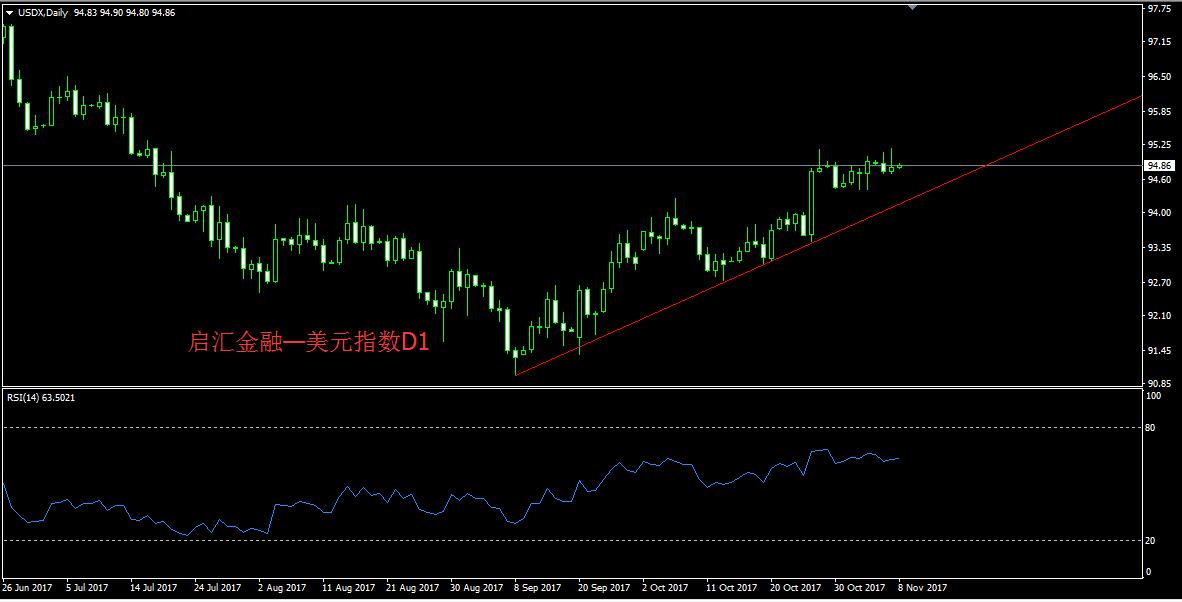Click the 95.25 price scale label

pos(1159,145)
